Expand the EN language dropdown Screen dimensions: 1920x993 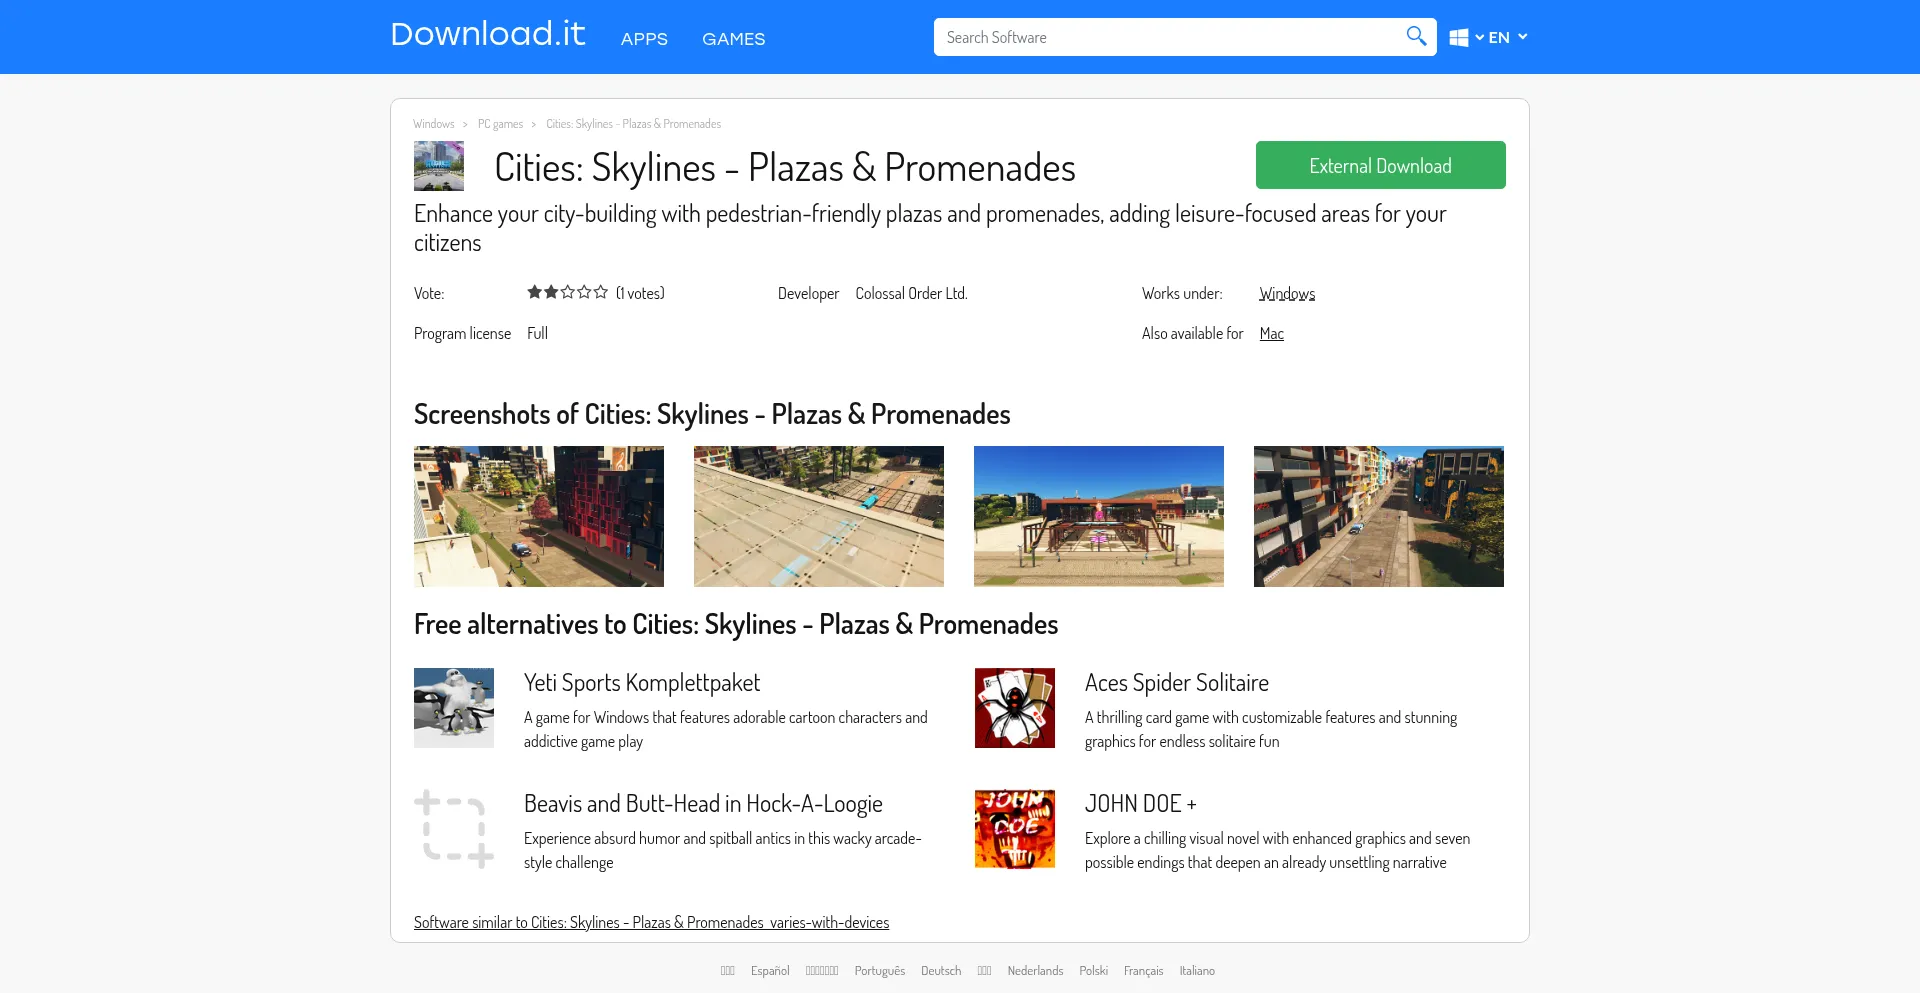click(x=1508, y=38)
